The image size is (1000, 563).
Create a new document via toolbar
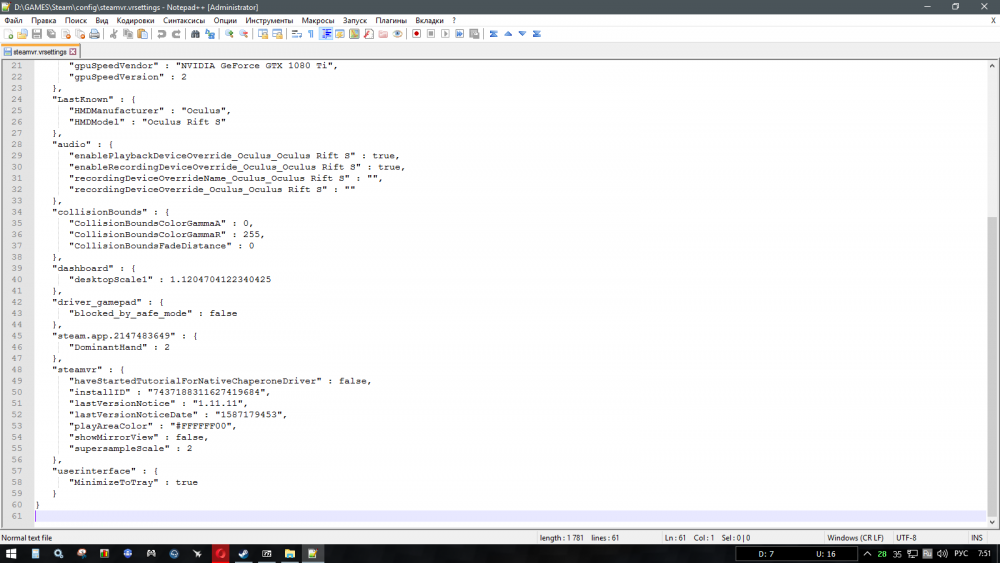[x=8, y=34]
